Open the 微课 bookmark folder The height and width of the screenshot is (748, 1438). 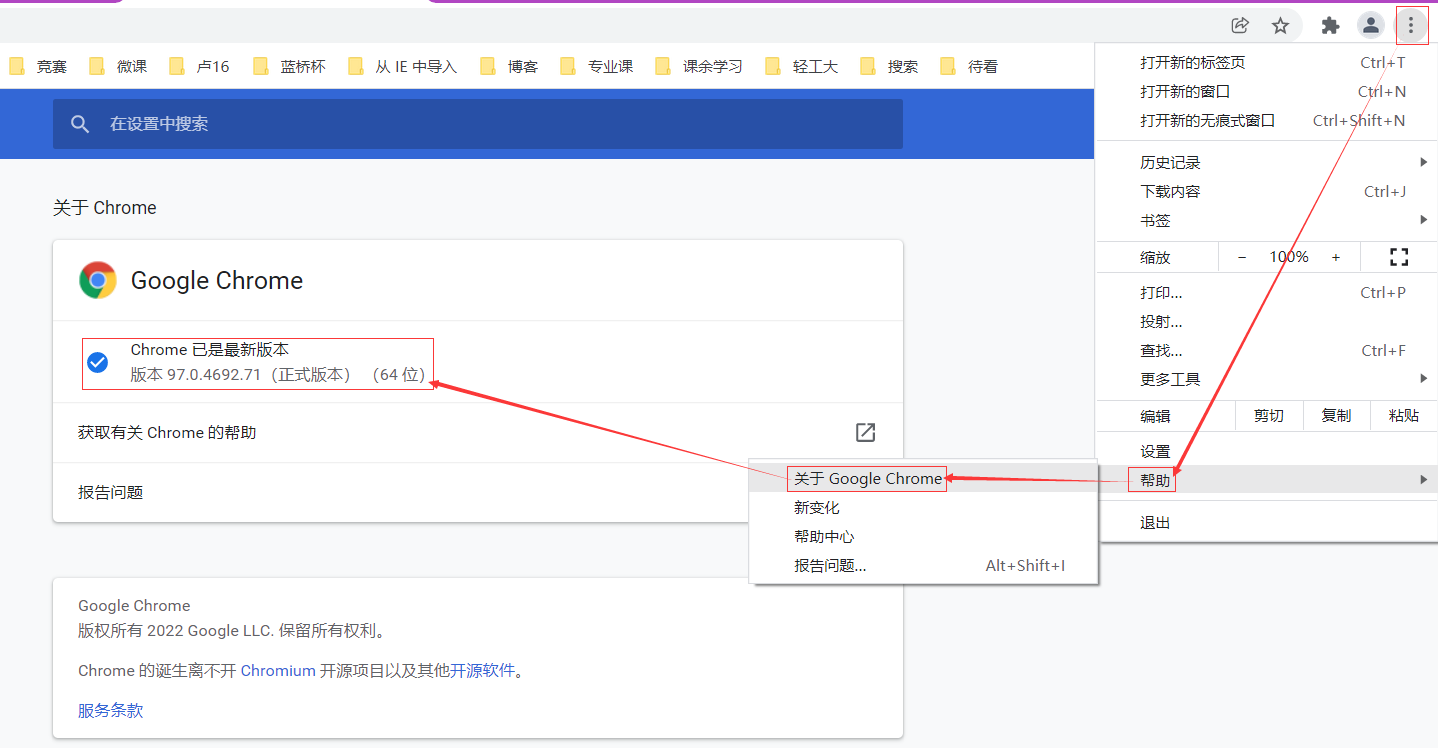coord(118,66)
